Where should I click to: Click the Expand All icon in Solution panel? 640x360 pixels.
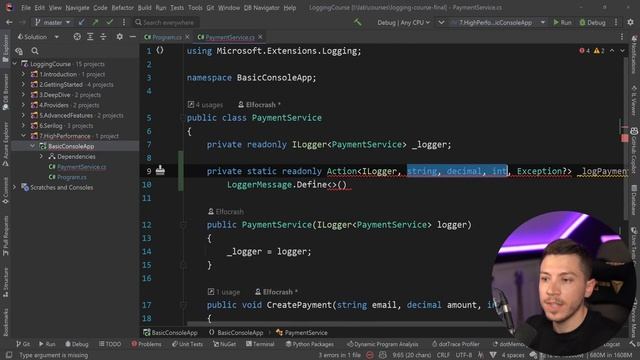[90, 37]
